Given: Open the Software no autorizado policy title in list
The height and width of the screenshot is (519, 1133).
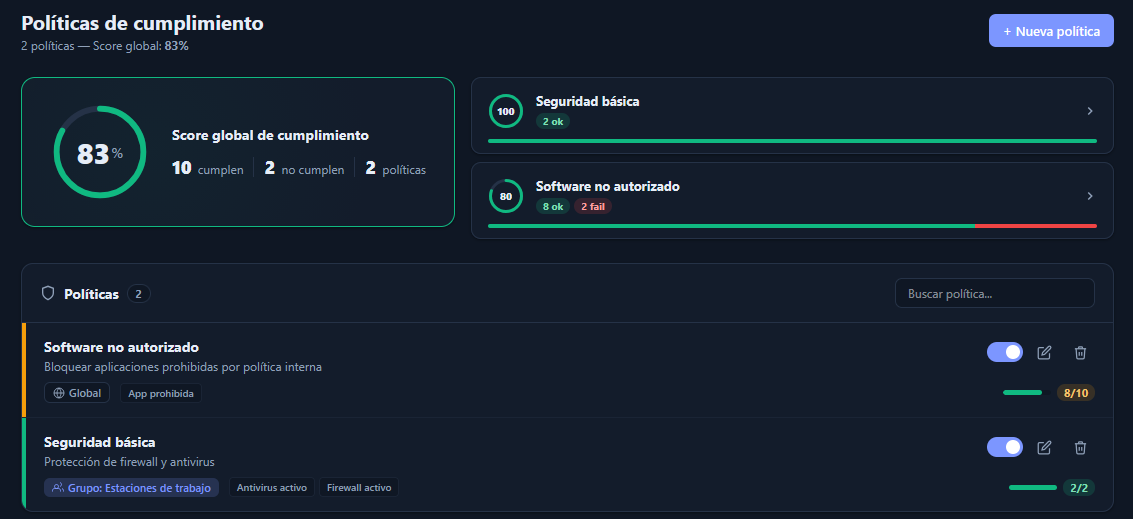Looking at the screenshot, I should pyautogui.click(x=121, y=347).
